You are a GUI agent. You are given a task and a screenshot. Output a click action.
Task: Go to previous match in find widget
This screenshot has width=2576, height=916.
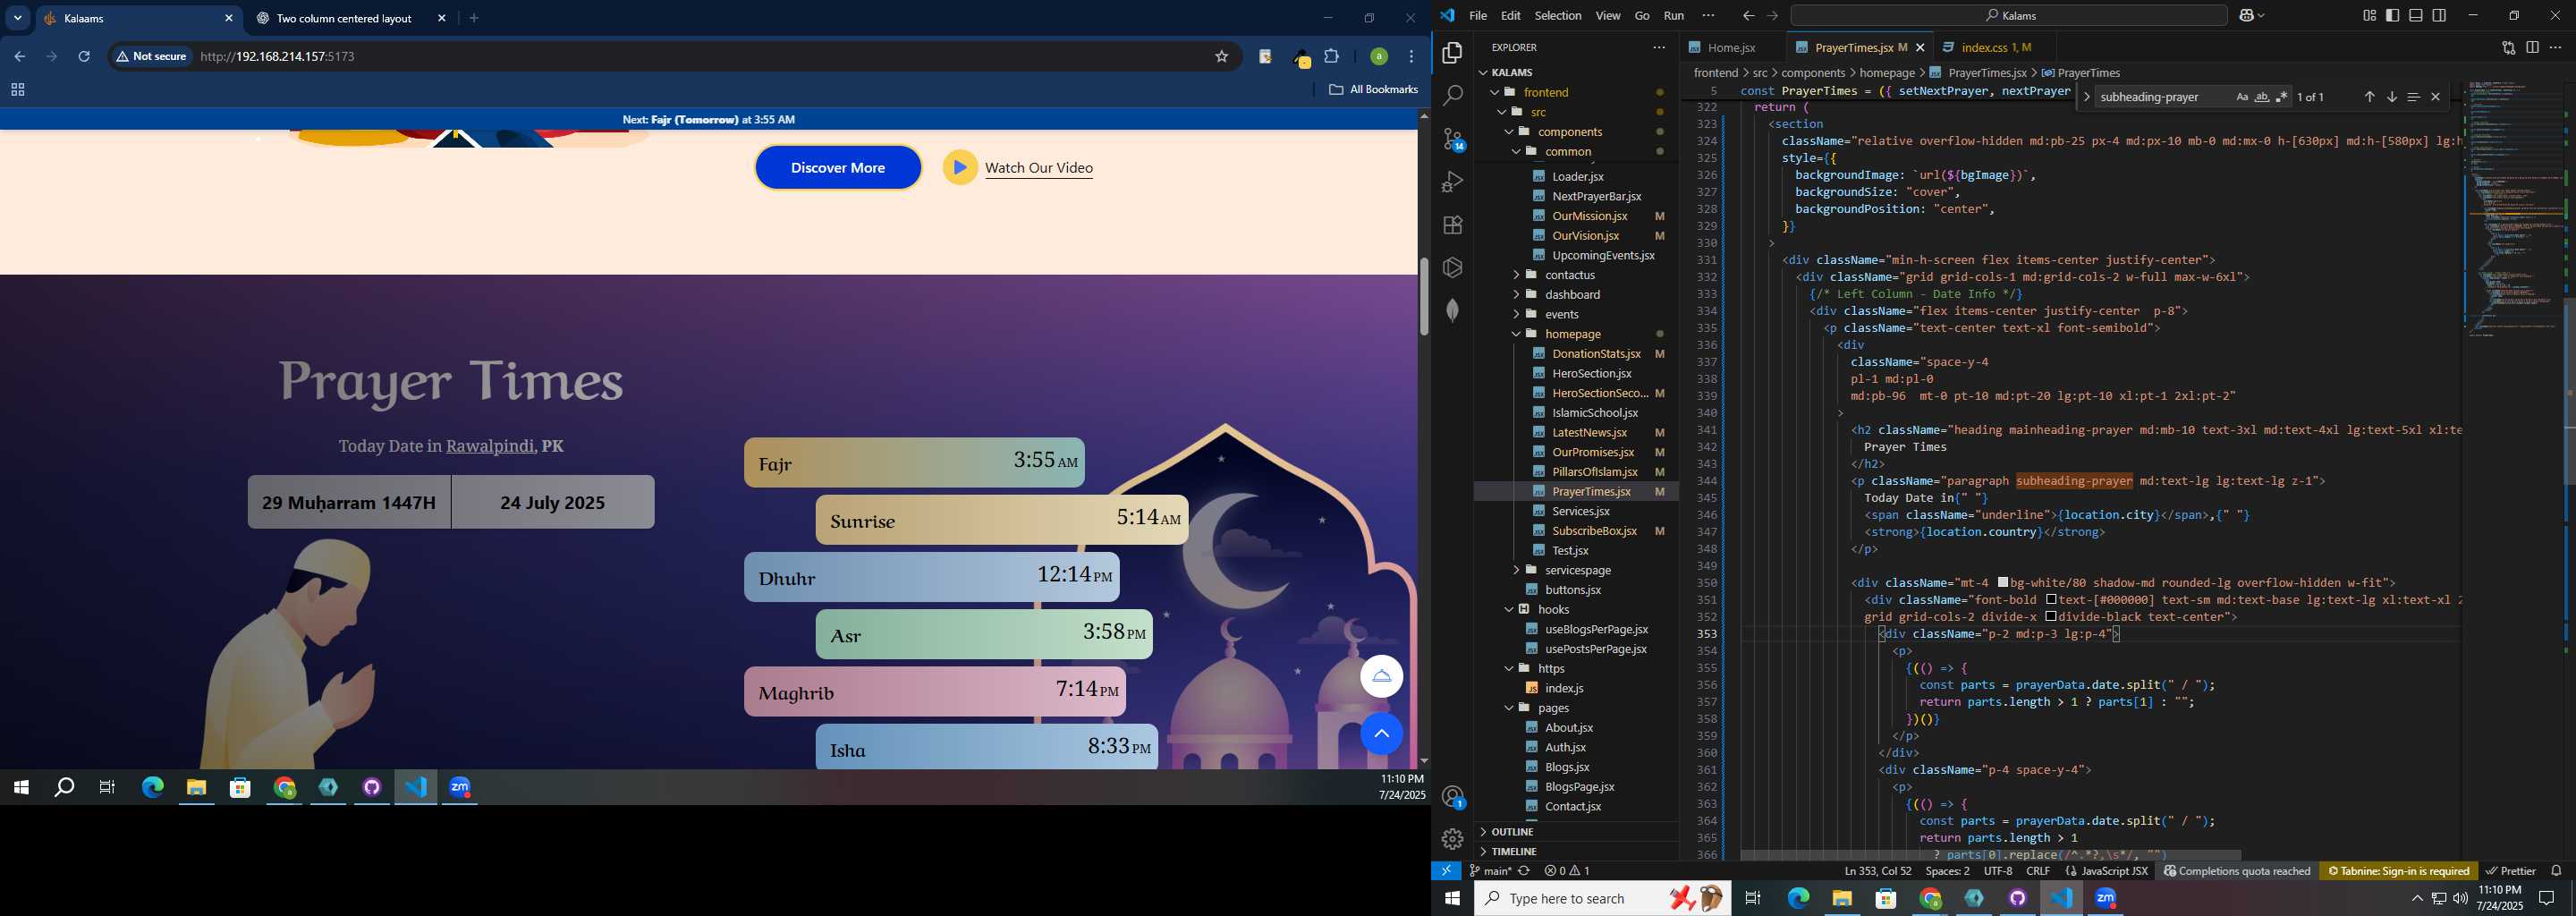(2369, 97)
